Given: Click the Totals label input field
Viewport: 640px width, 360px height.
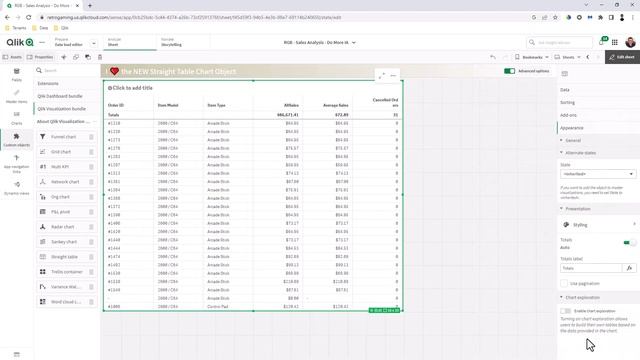Looking at the screenshot, I should [x=592, y=268].
